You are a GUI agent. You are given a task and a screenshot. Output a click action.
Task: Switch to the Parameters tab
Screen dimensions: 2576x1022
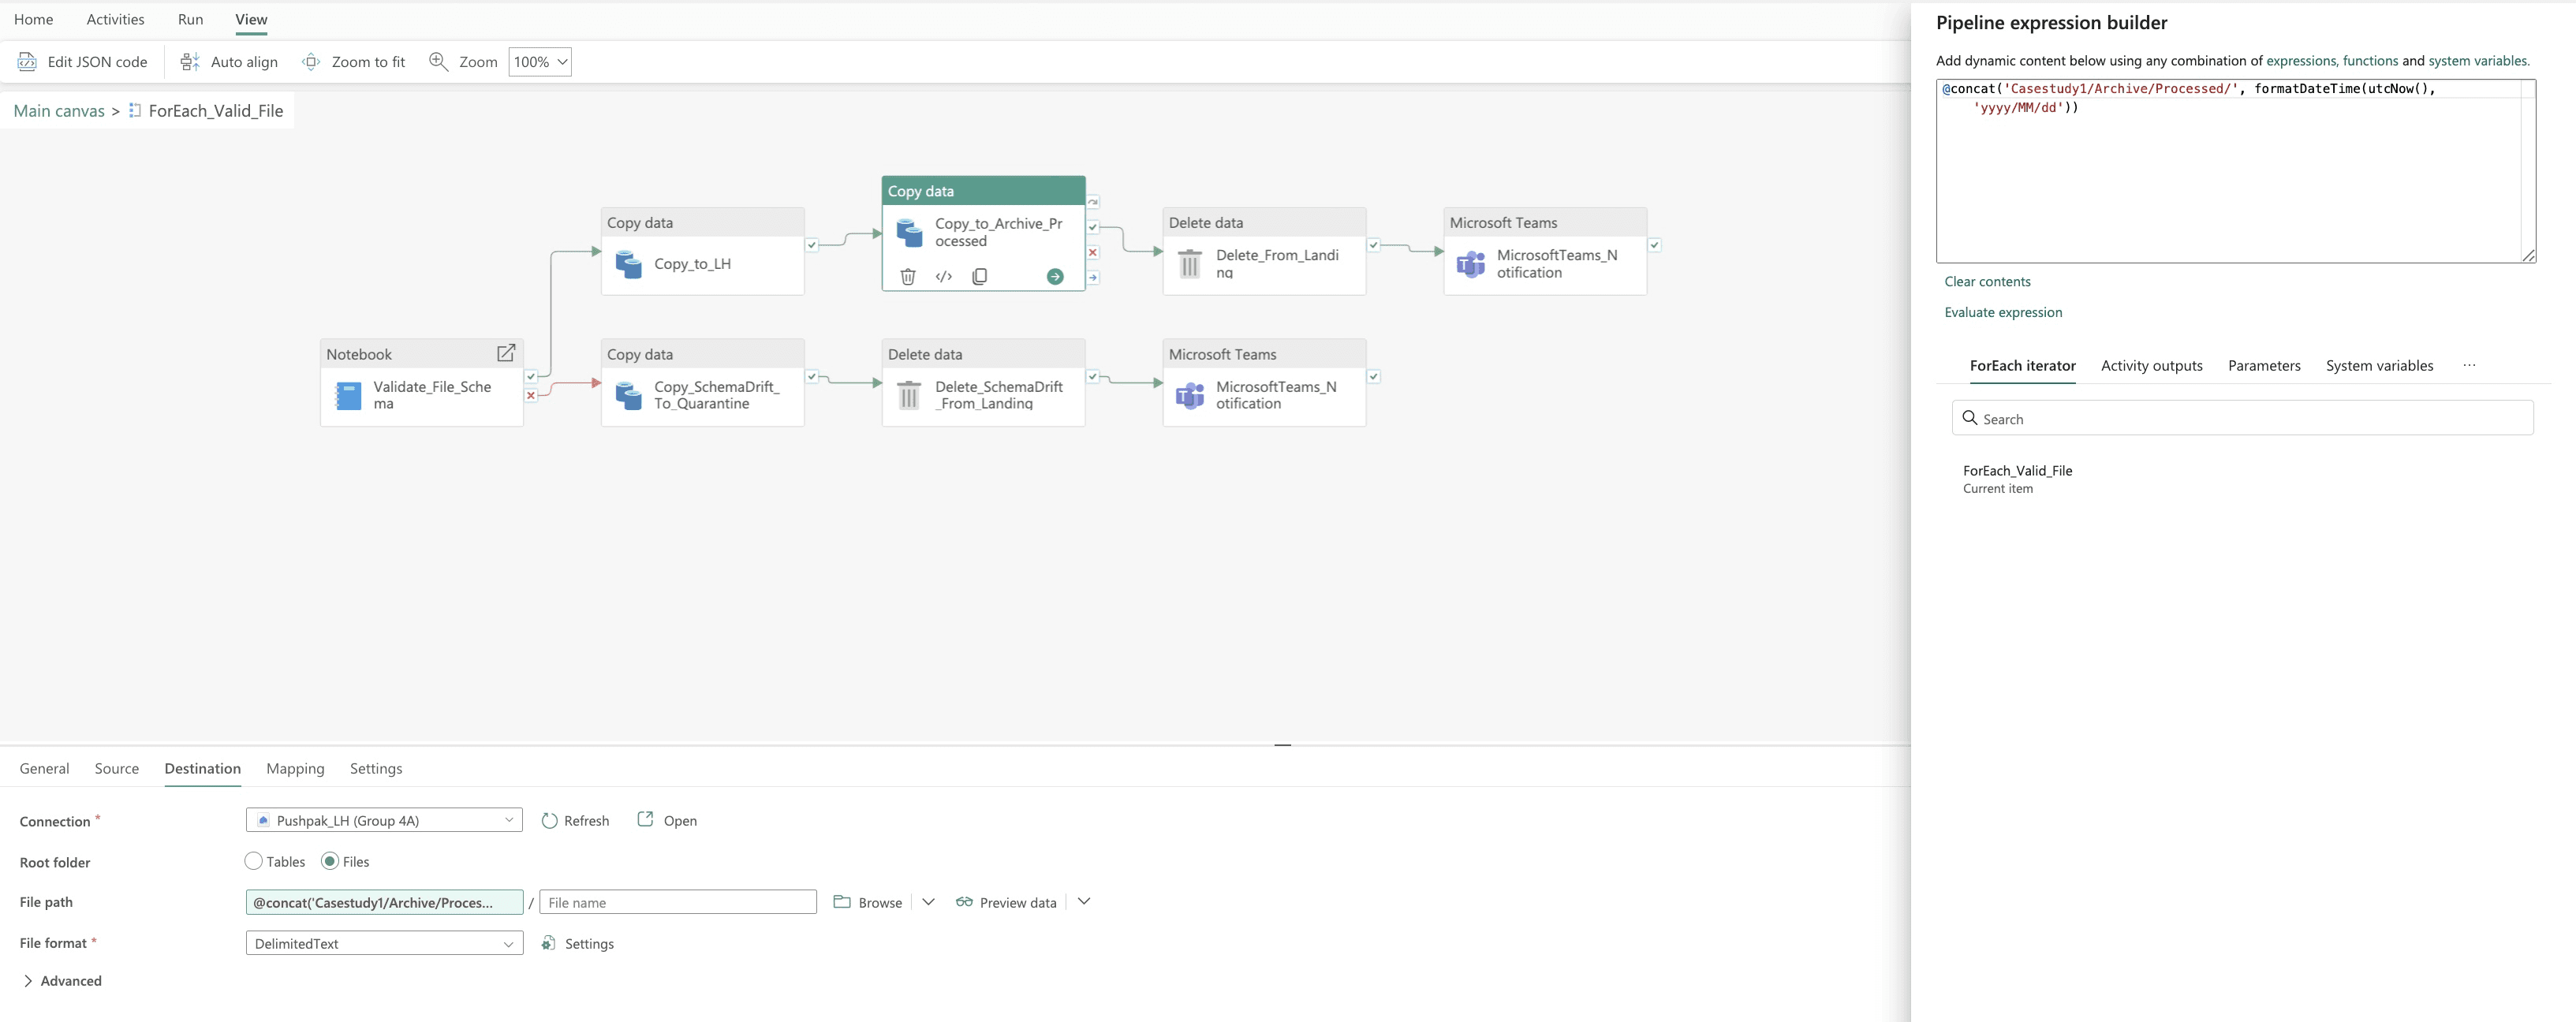[2264, 365]
